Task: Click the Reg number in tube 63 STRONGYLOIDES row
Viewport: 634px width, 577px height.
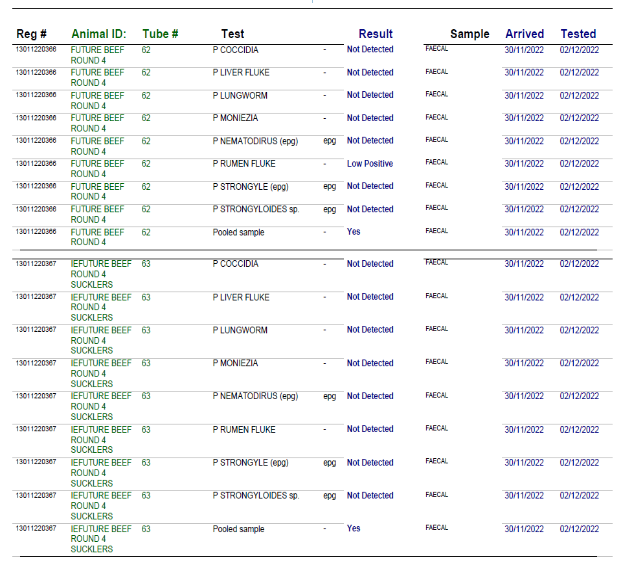Action: point(36,495)
